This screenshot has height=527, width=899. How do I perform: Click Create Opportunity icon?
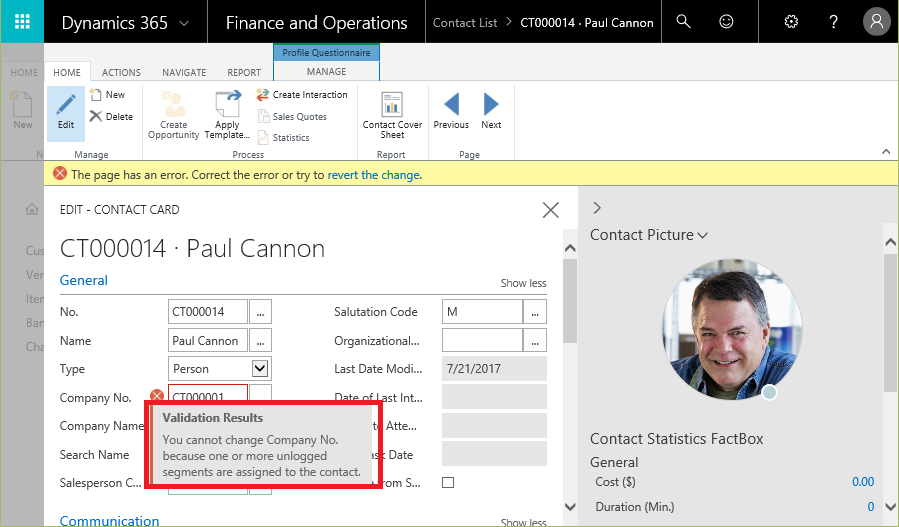tap(173, 115)
